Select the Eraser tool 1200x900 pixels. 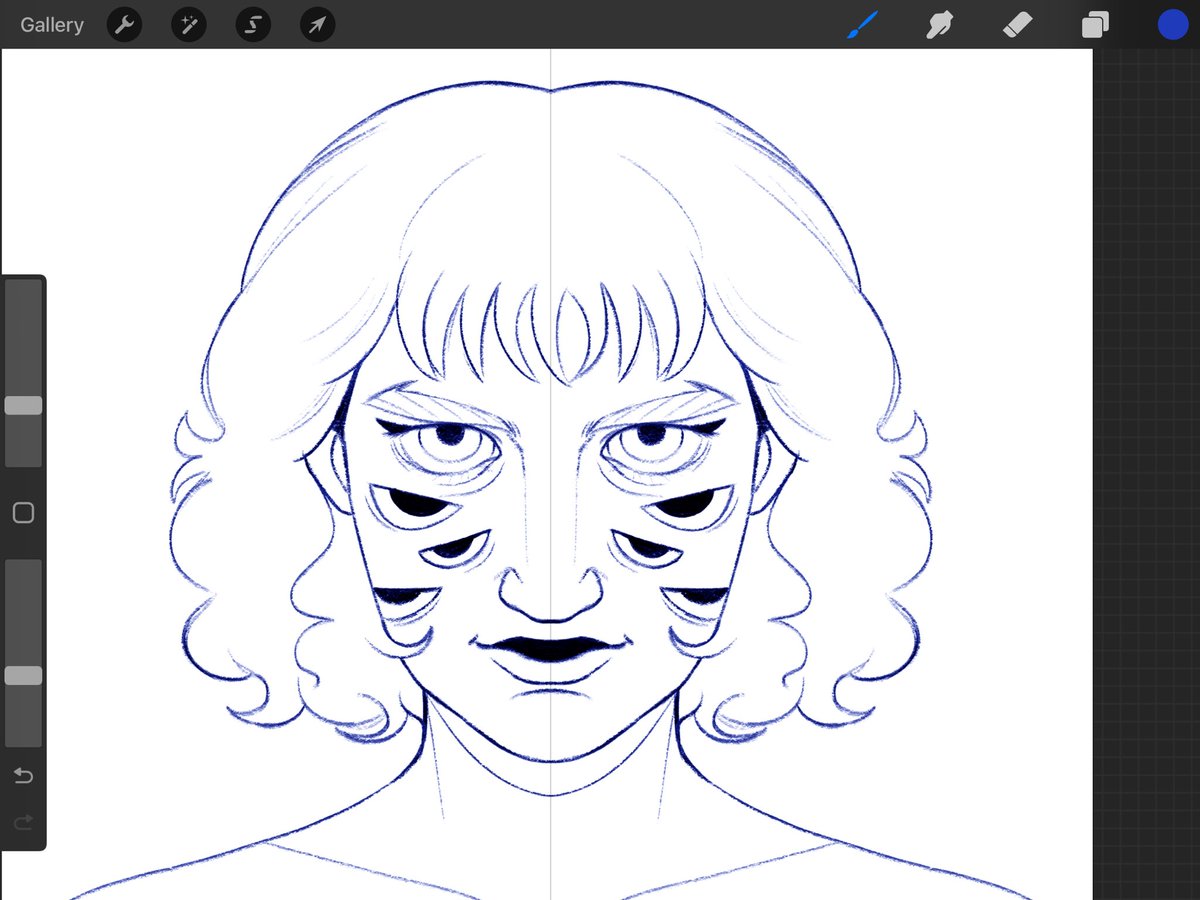click(x=1017, y=25)
